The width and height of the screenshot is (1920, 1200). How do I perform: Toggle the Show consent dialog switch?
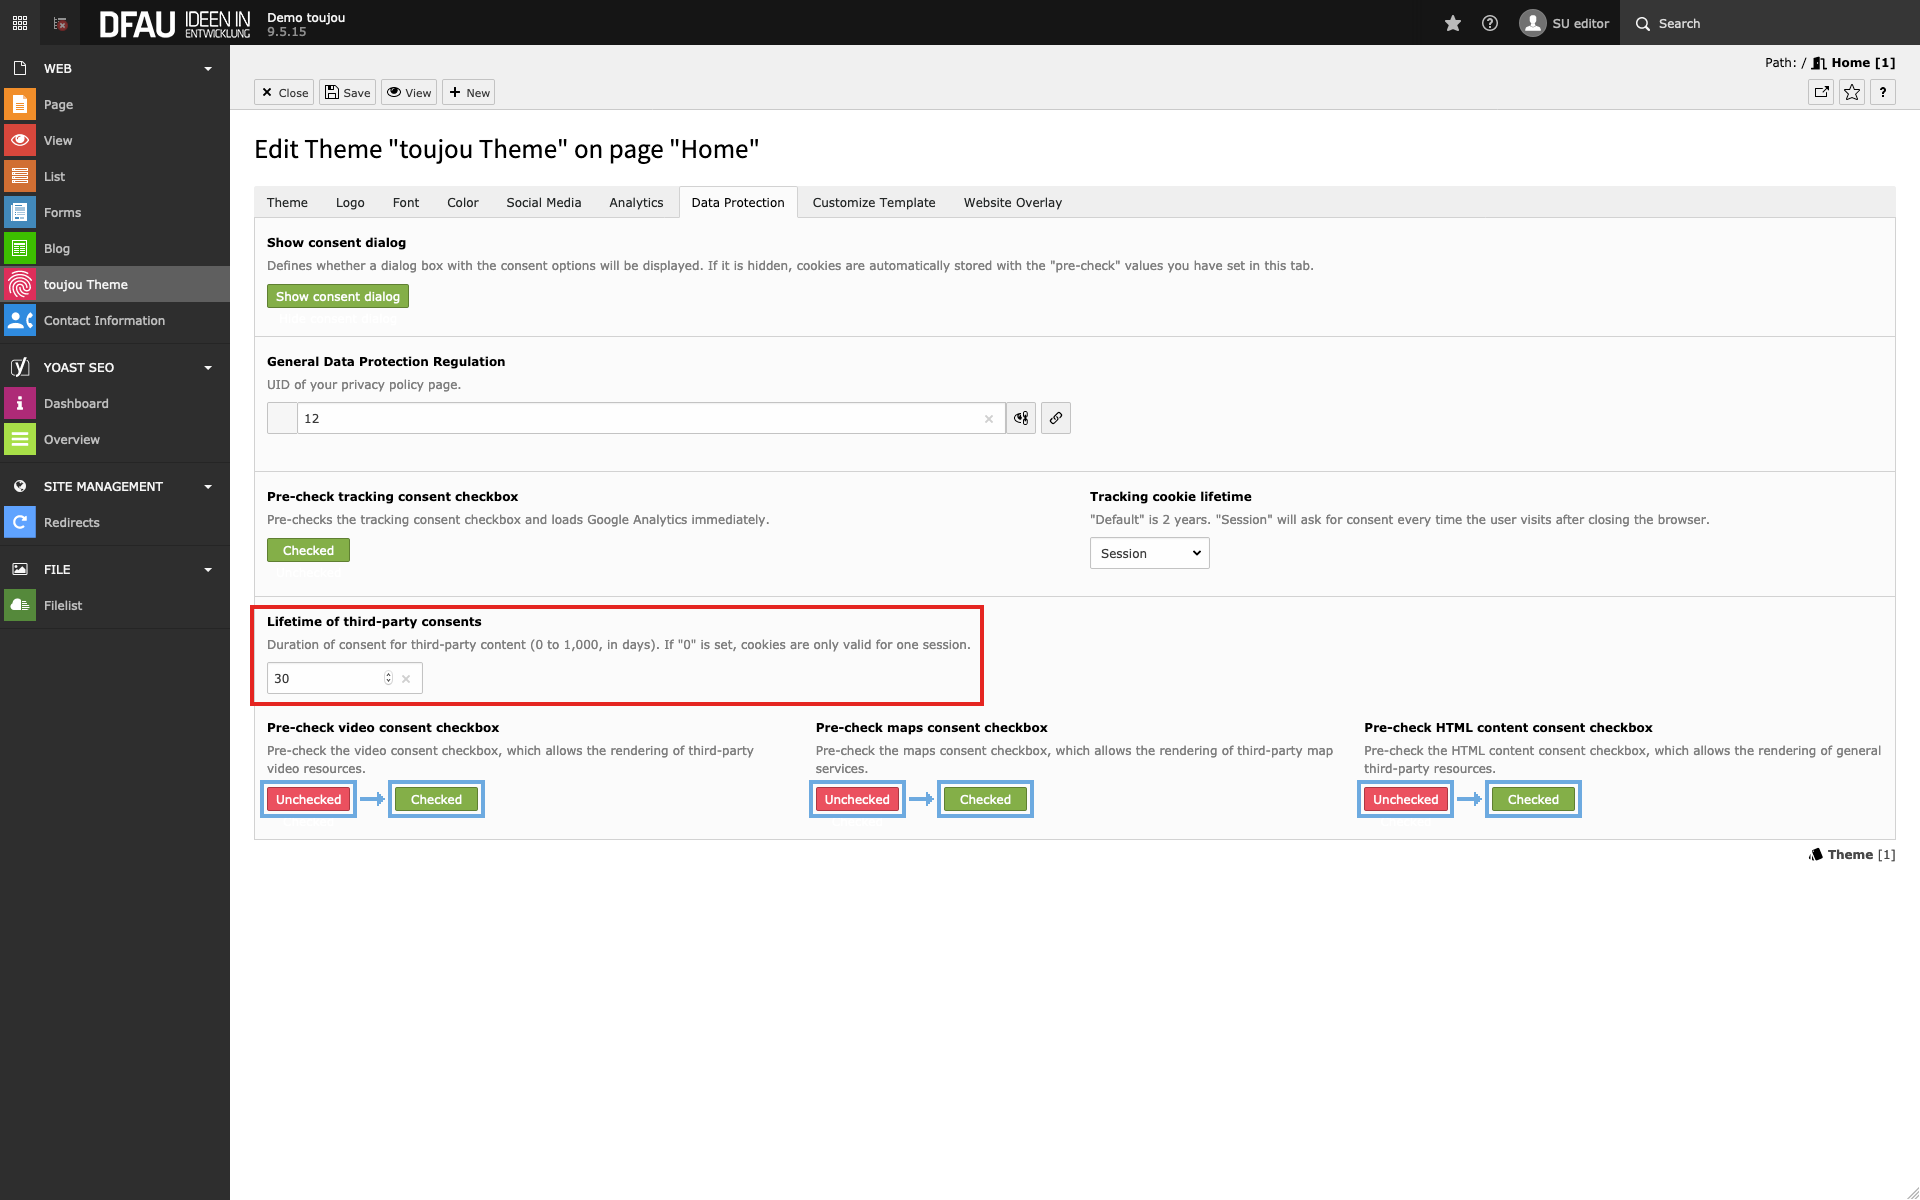coord(337,296)
